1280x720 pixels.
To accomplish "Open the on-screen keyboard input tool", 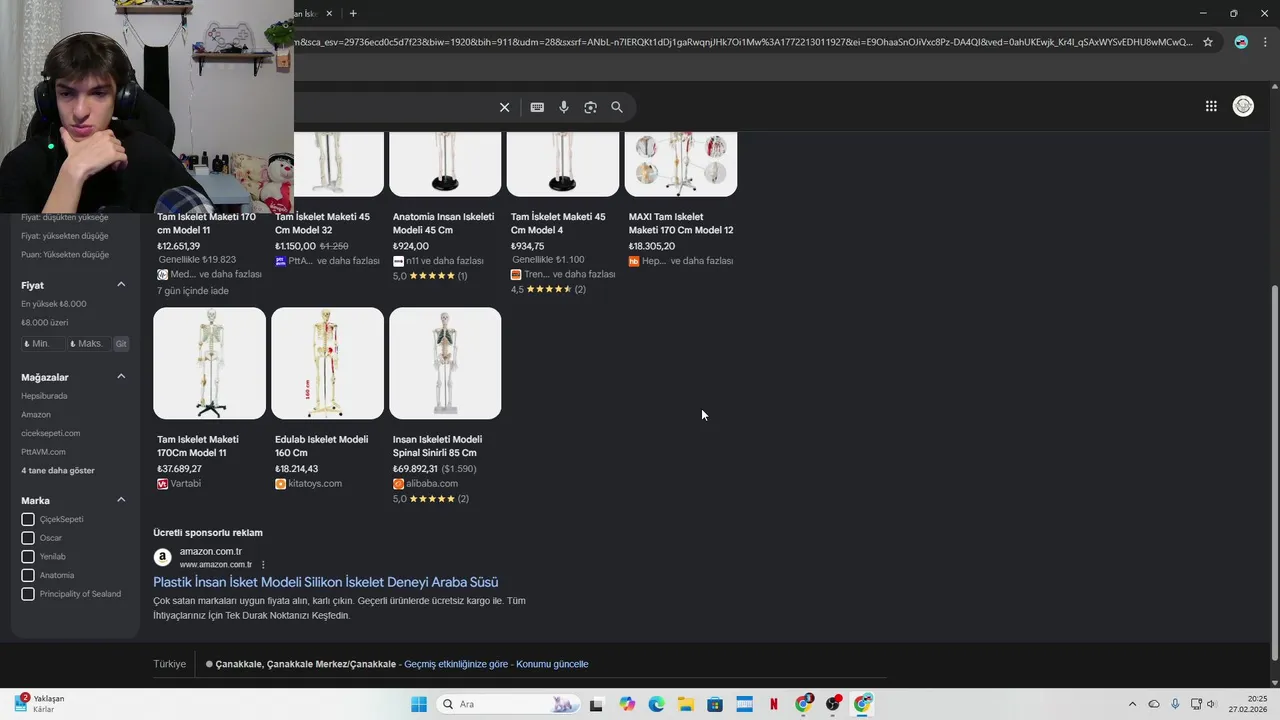I will click(x=537, y=107).
